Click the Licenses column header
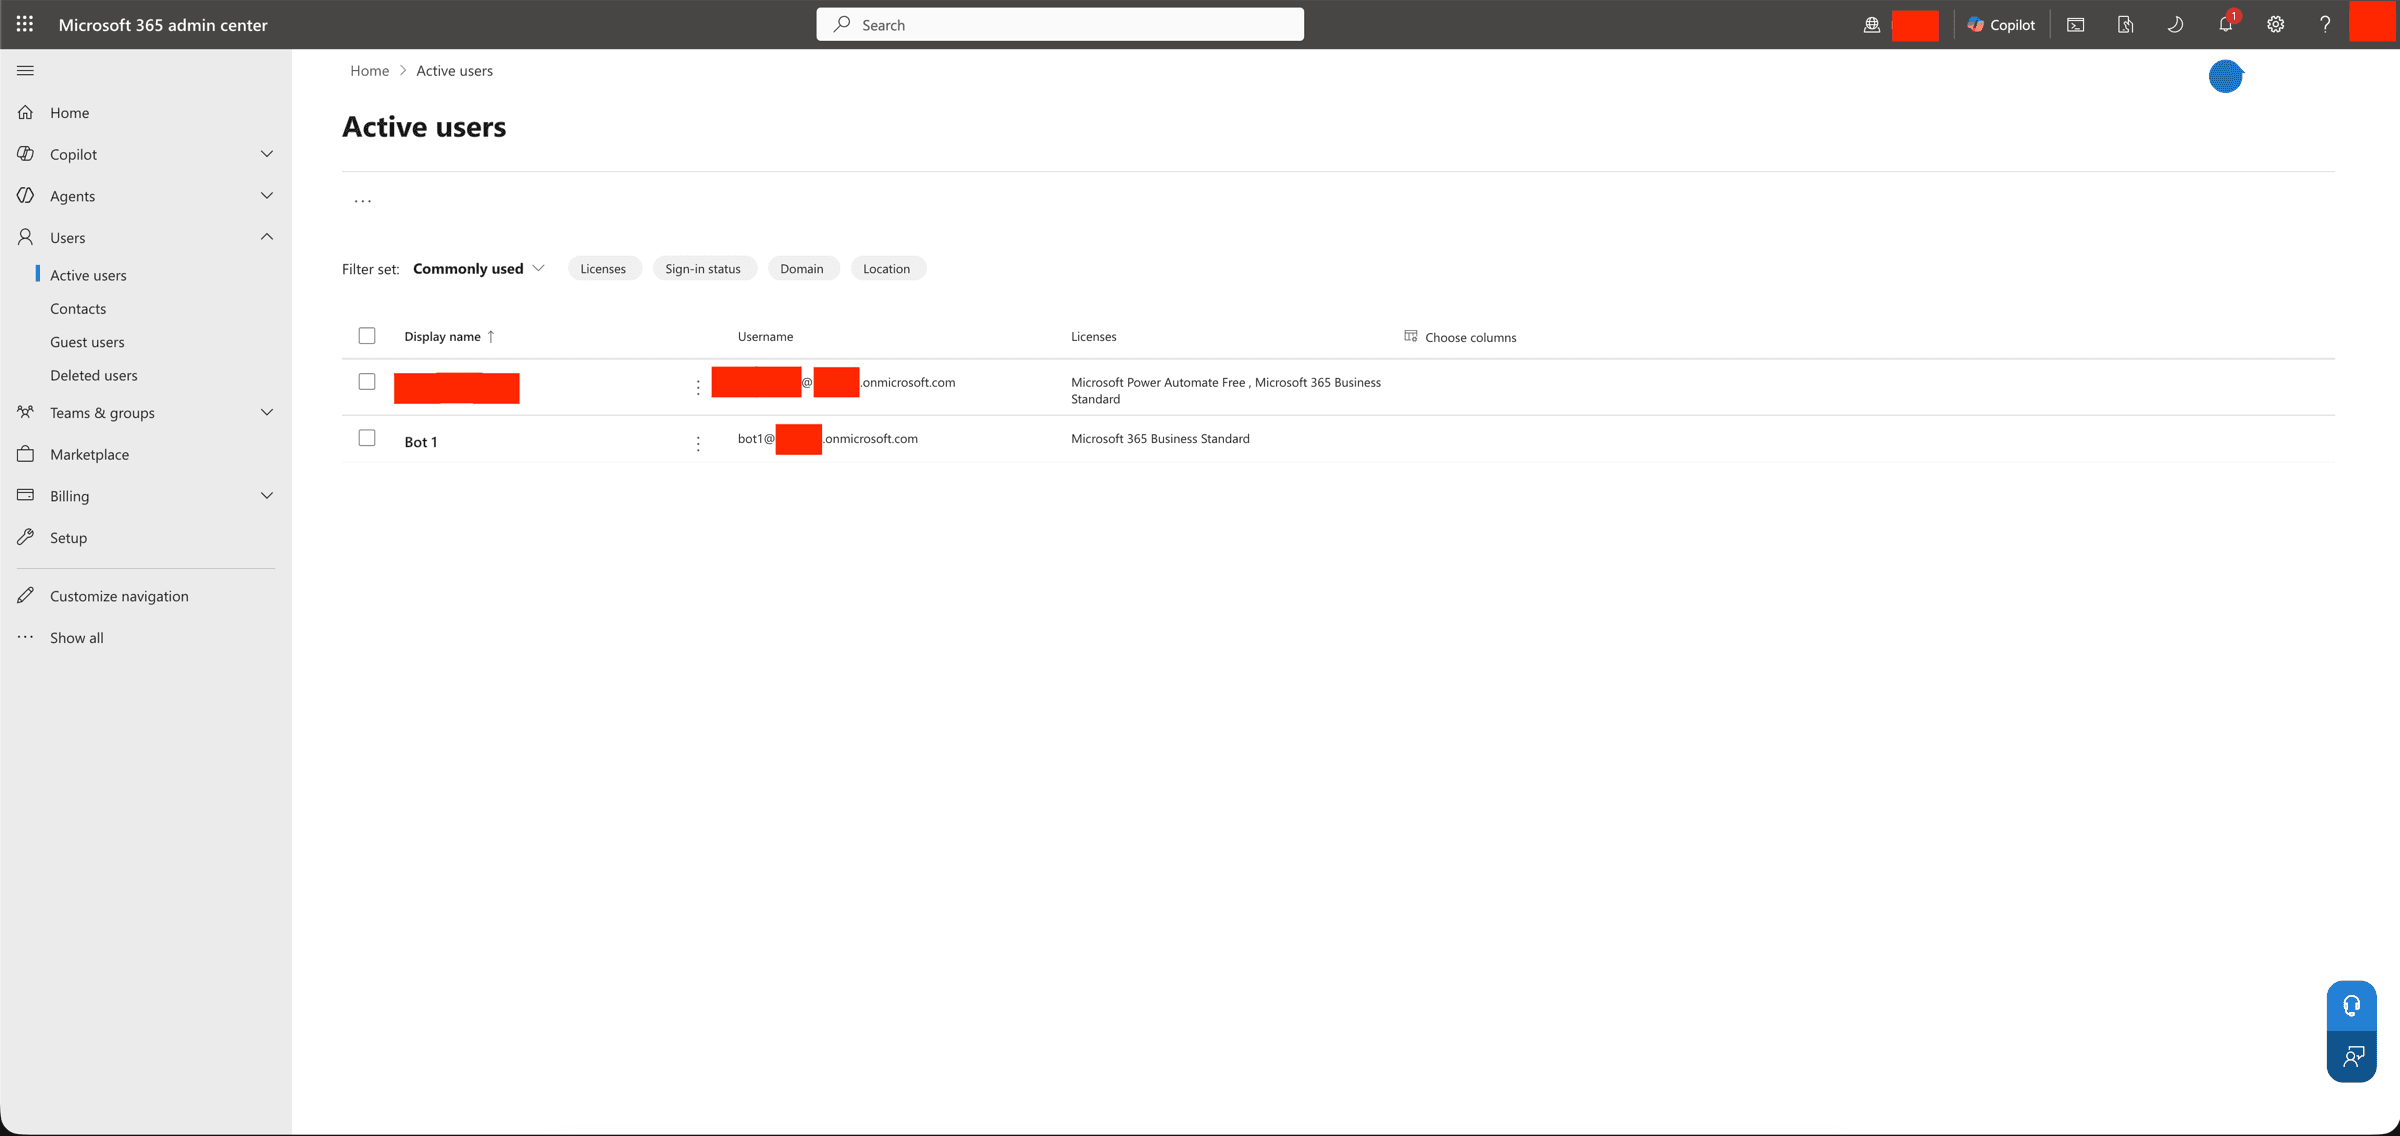2400x1136 pixels. [1094, 337]
